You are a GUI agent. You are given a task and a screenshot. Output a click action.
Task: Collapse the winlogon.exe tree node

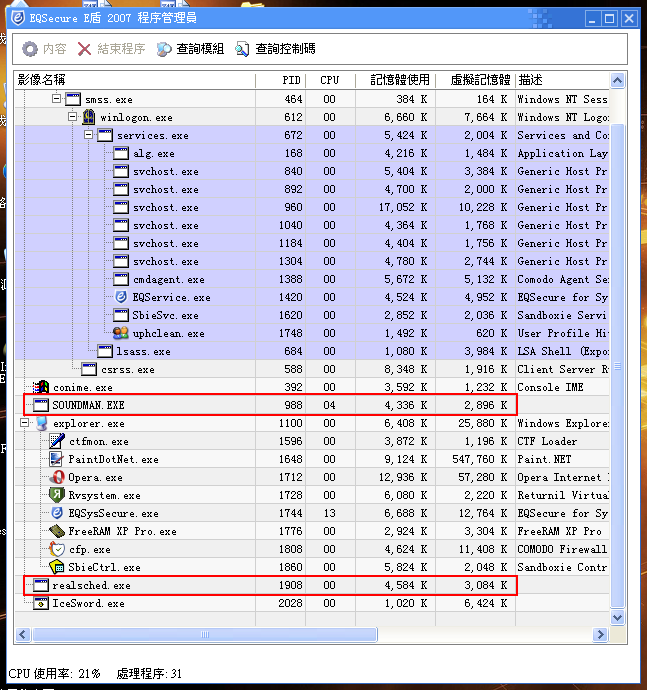(x=73, y=117)
